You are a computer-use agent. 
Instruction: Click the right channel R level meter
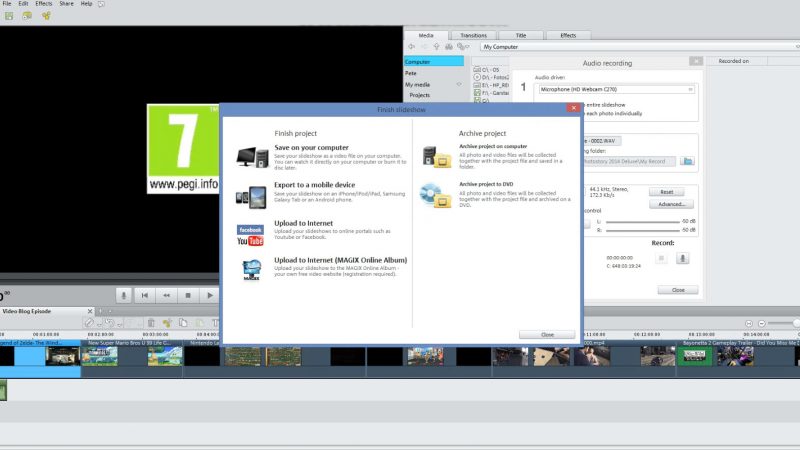[x=643, y=231]
